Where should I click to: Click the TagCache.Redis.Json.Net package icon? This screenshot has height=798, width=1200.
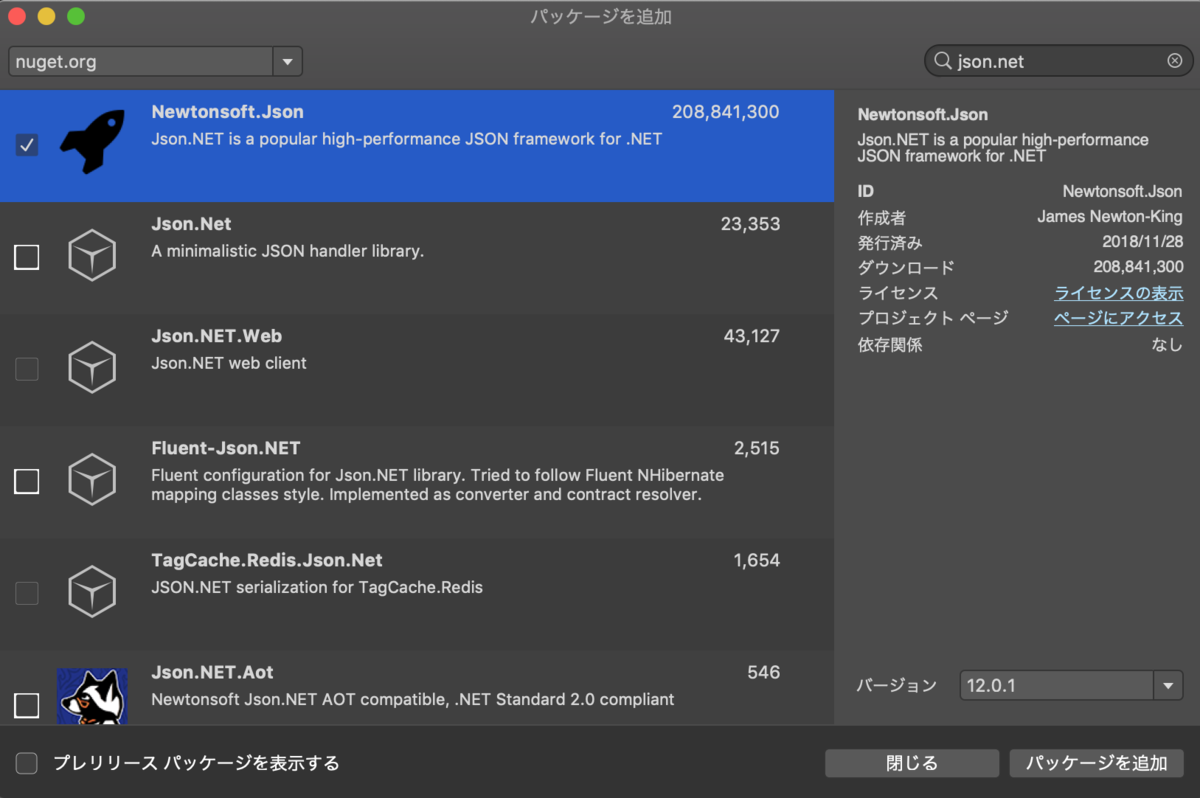click(92, 591)
